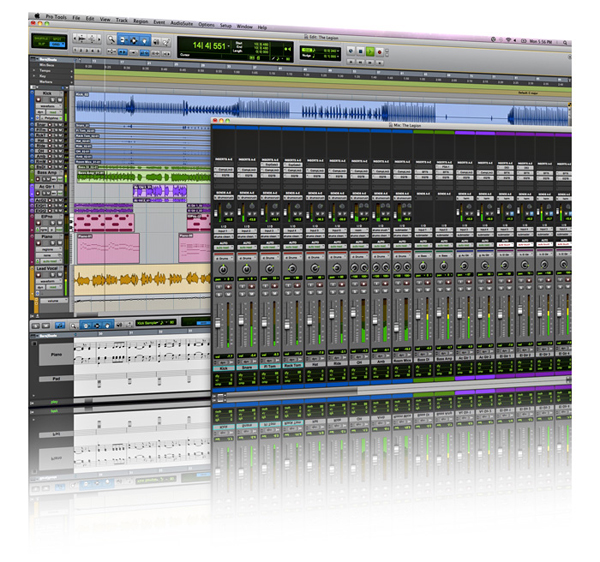600x562 pixels.
Task: Enable Slip edit mode
Action: pyautogui.click(x=42, y=44)
